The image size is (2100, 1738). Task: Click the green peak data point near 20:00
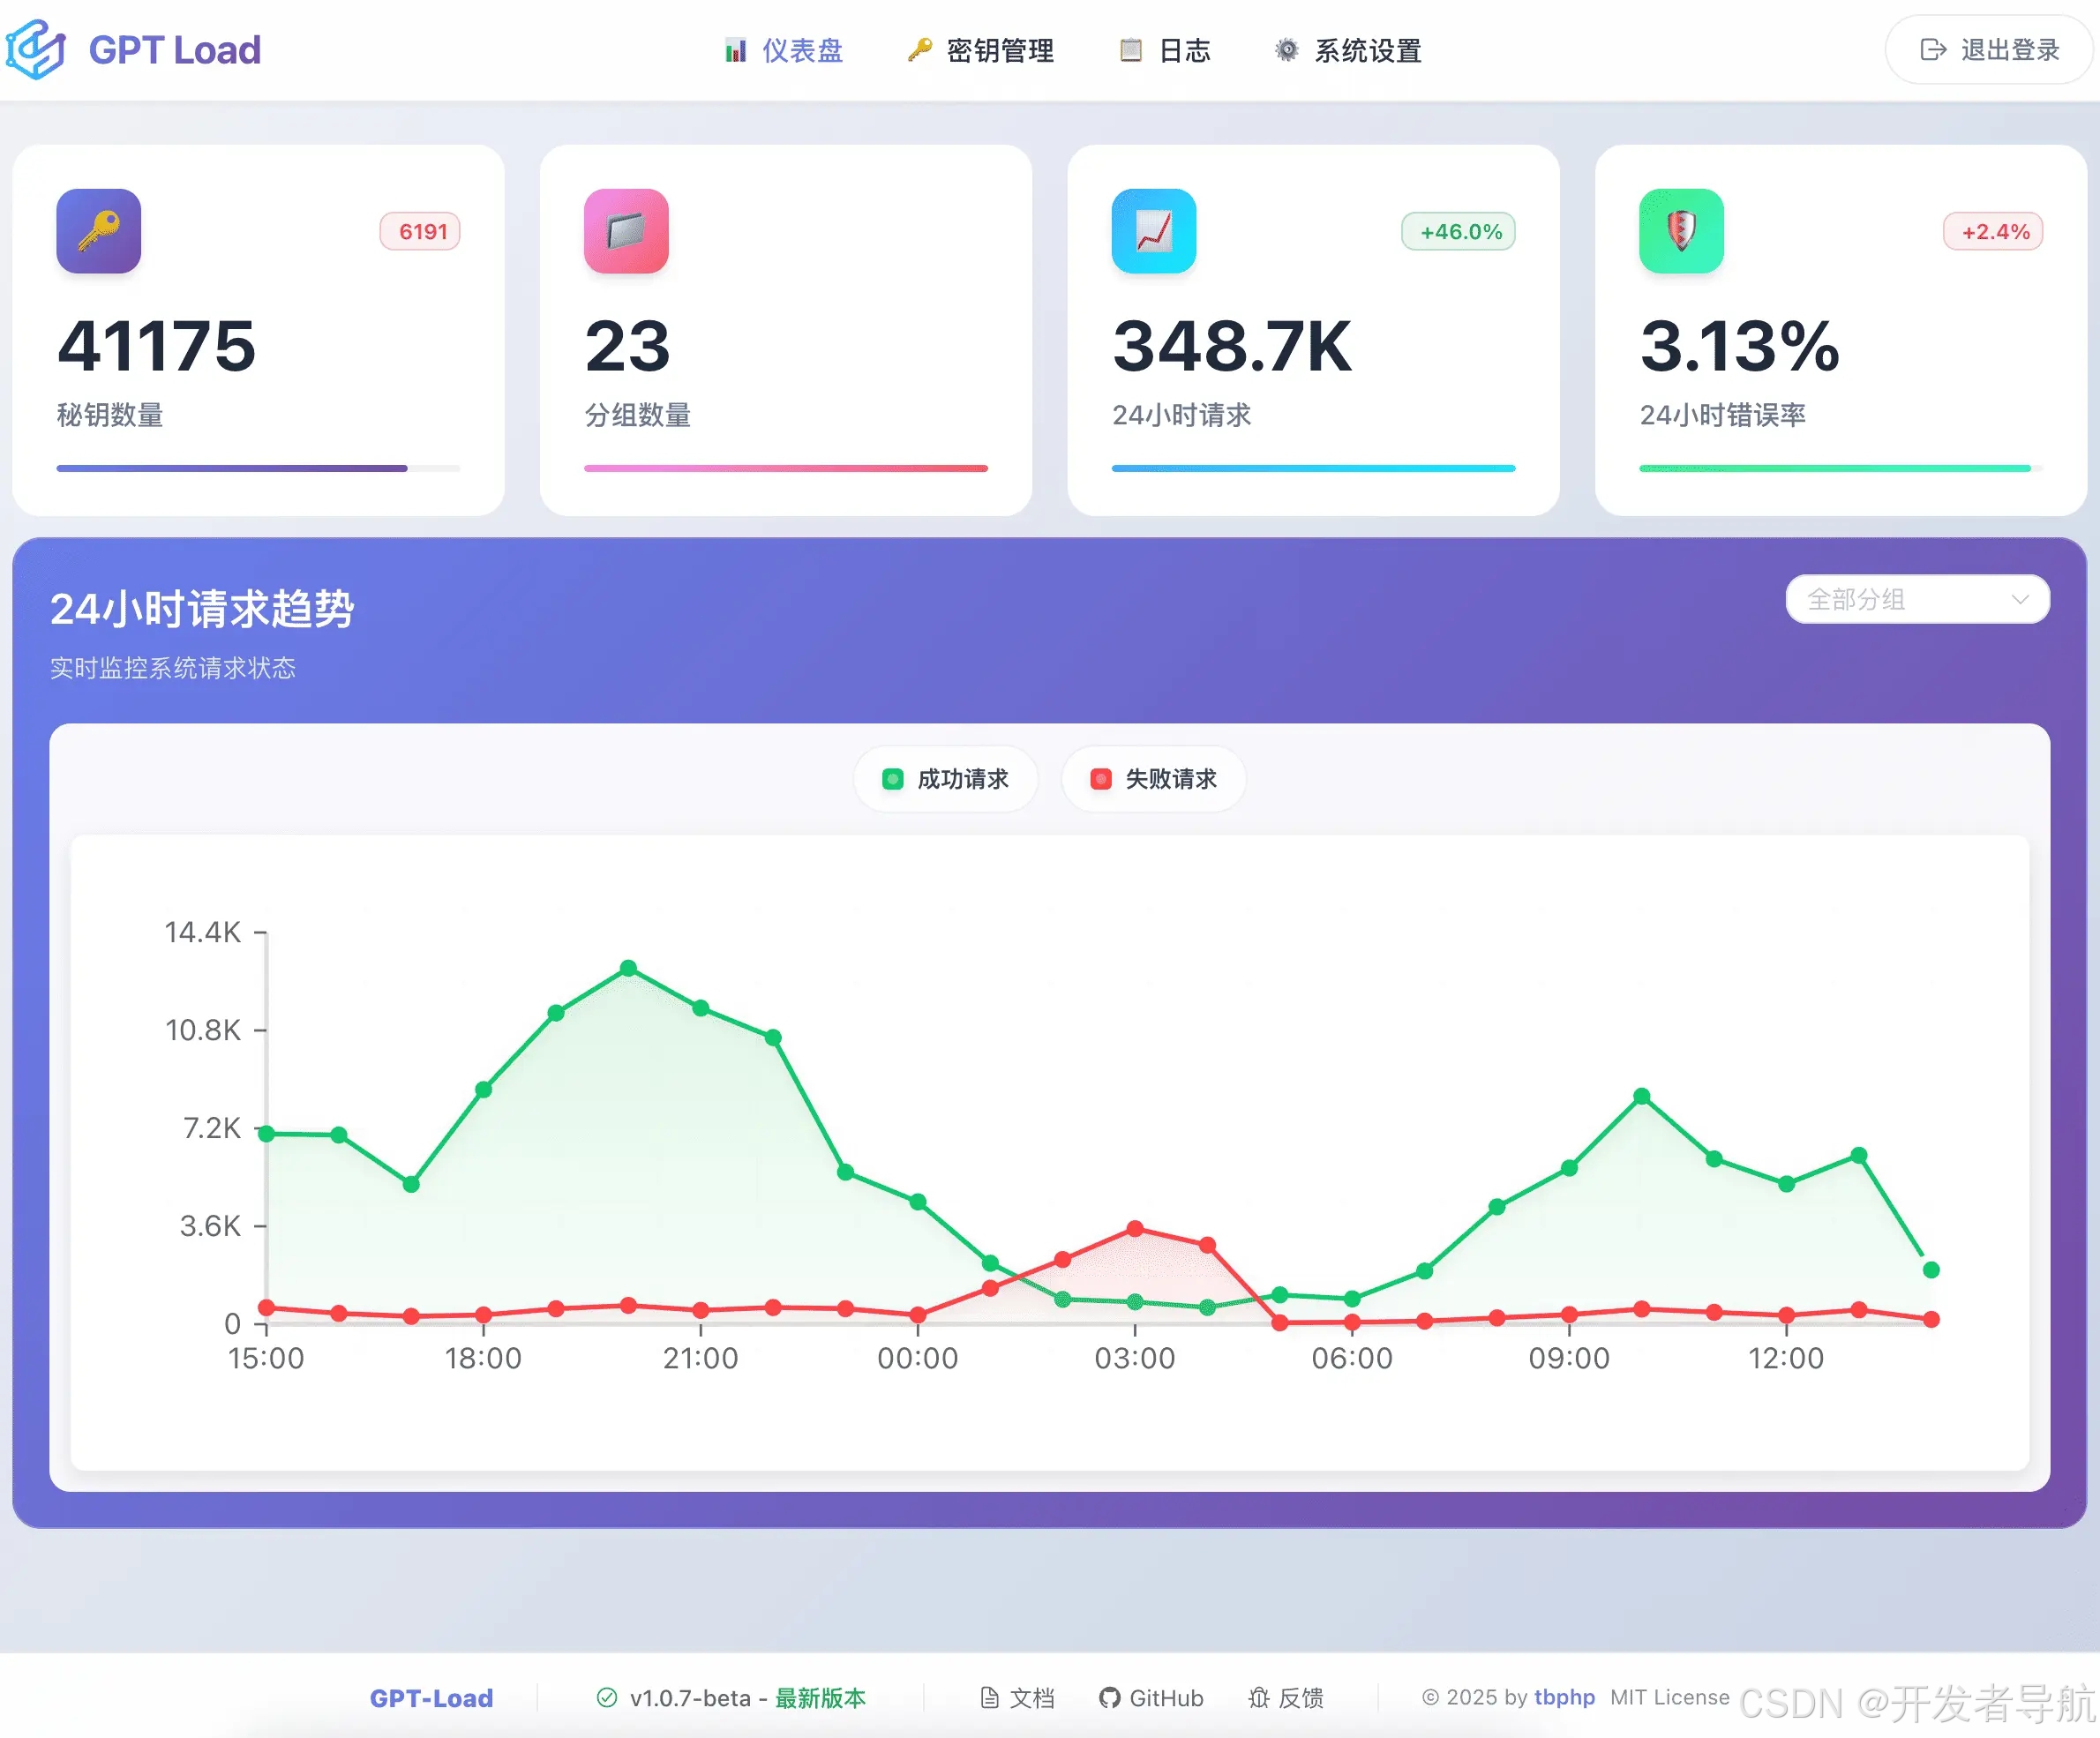coord(628,968)
